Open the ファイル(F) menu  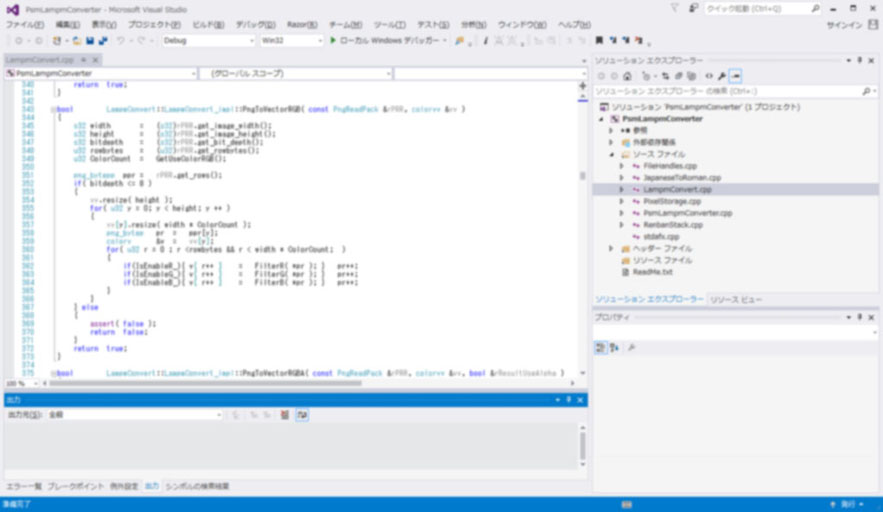(x=25, y=25)
